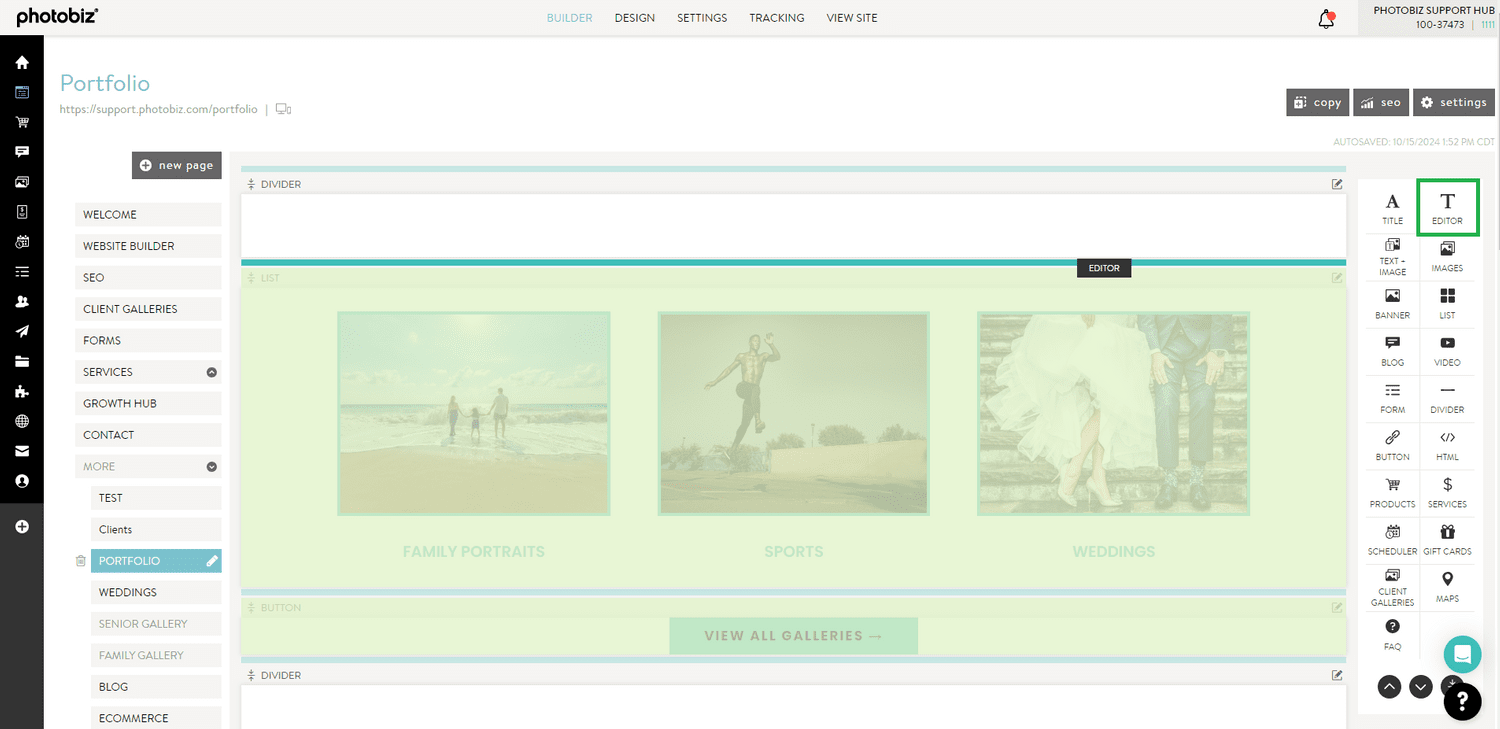This screenshot has height=729, width=1500.
Task: Create a new page
Action: pos(176,165)
